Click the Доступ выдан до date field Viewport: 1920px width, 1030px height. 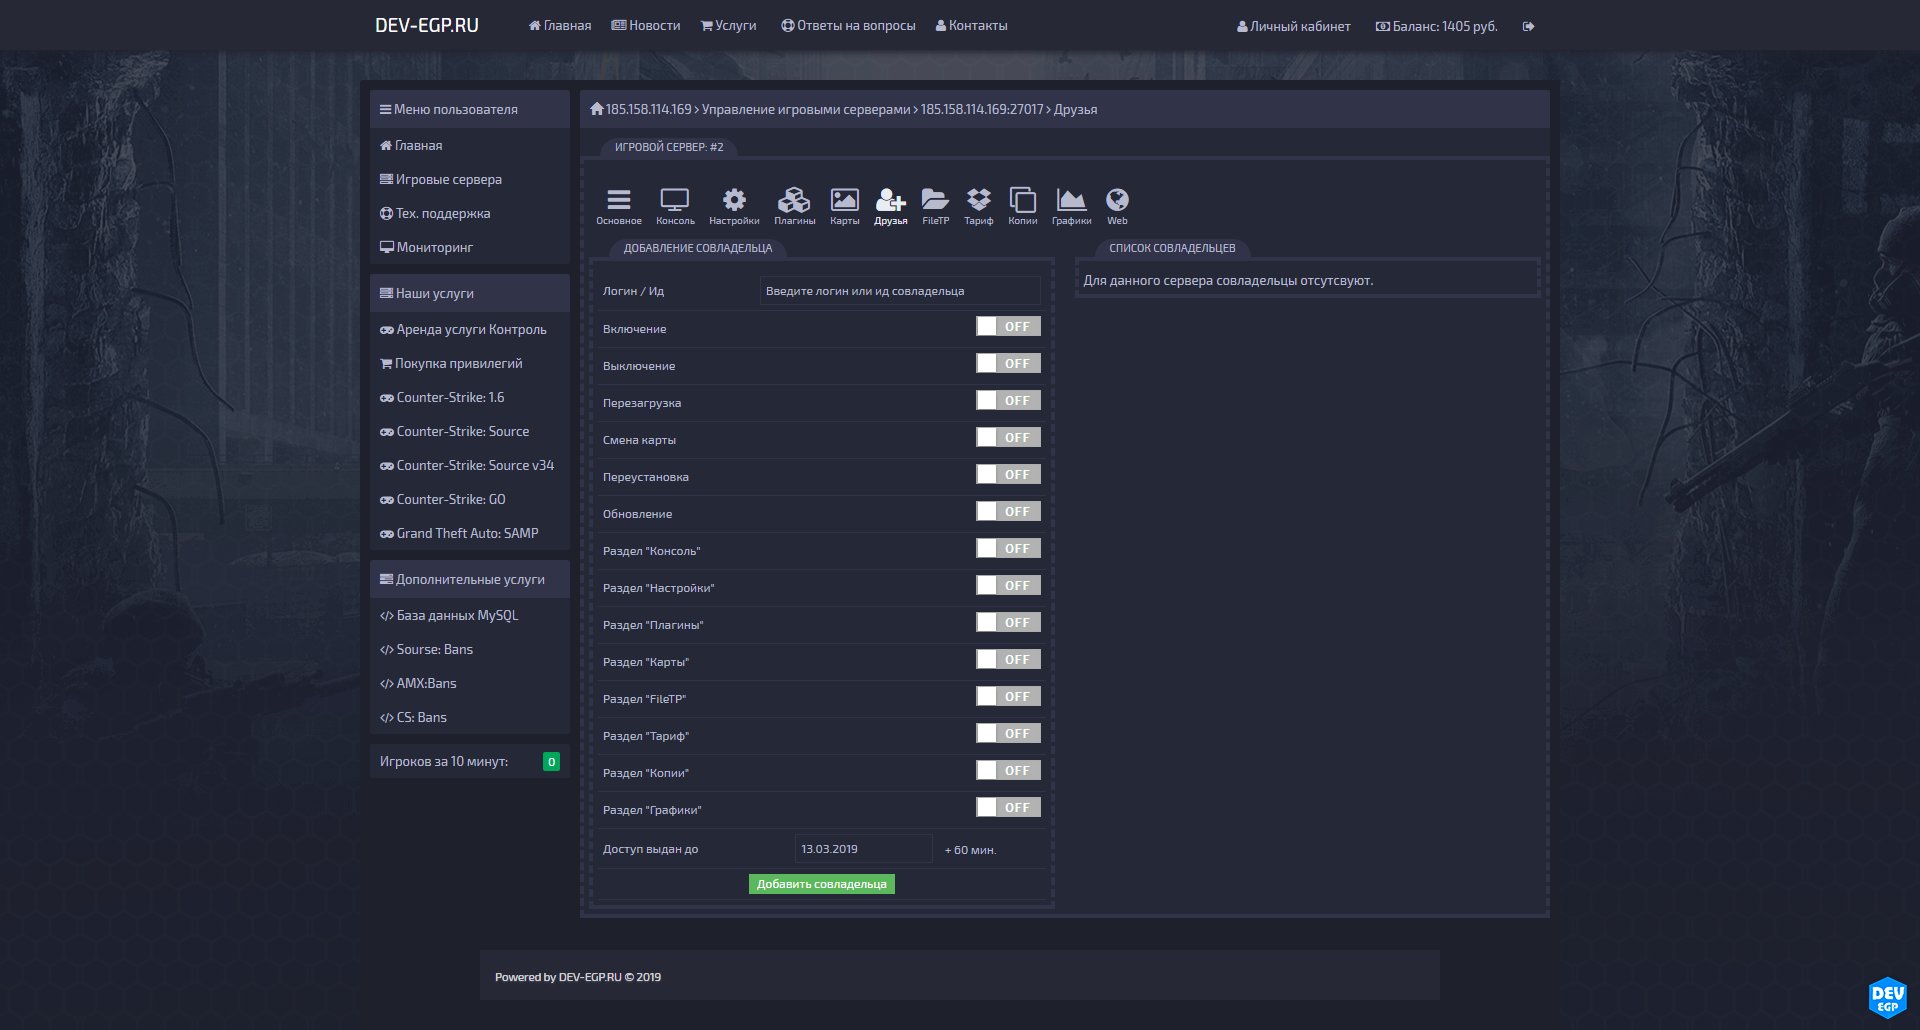pyautogui.click(x=863, y=849)
